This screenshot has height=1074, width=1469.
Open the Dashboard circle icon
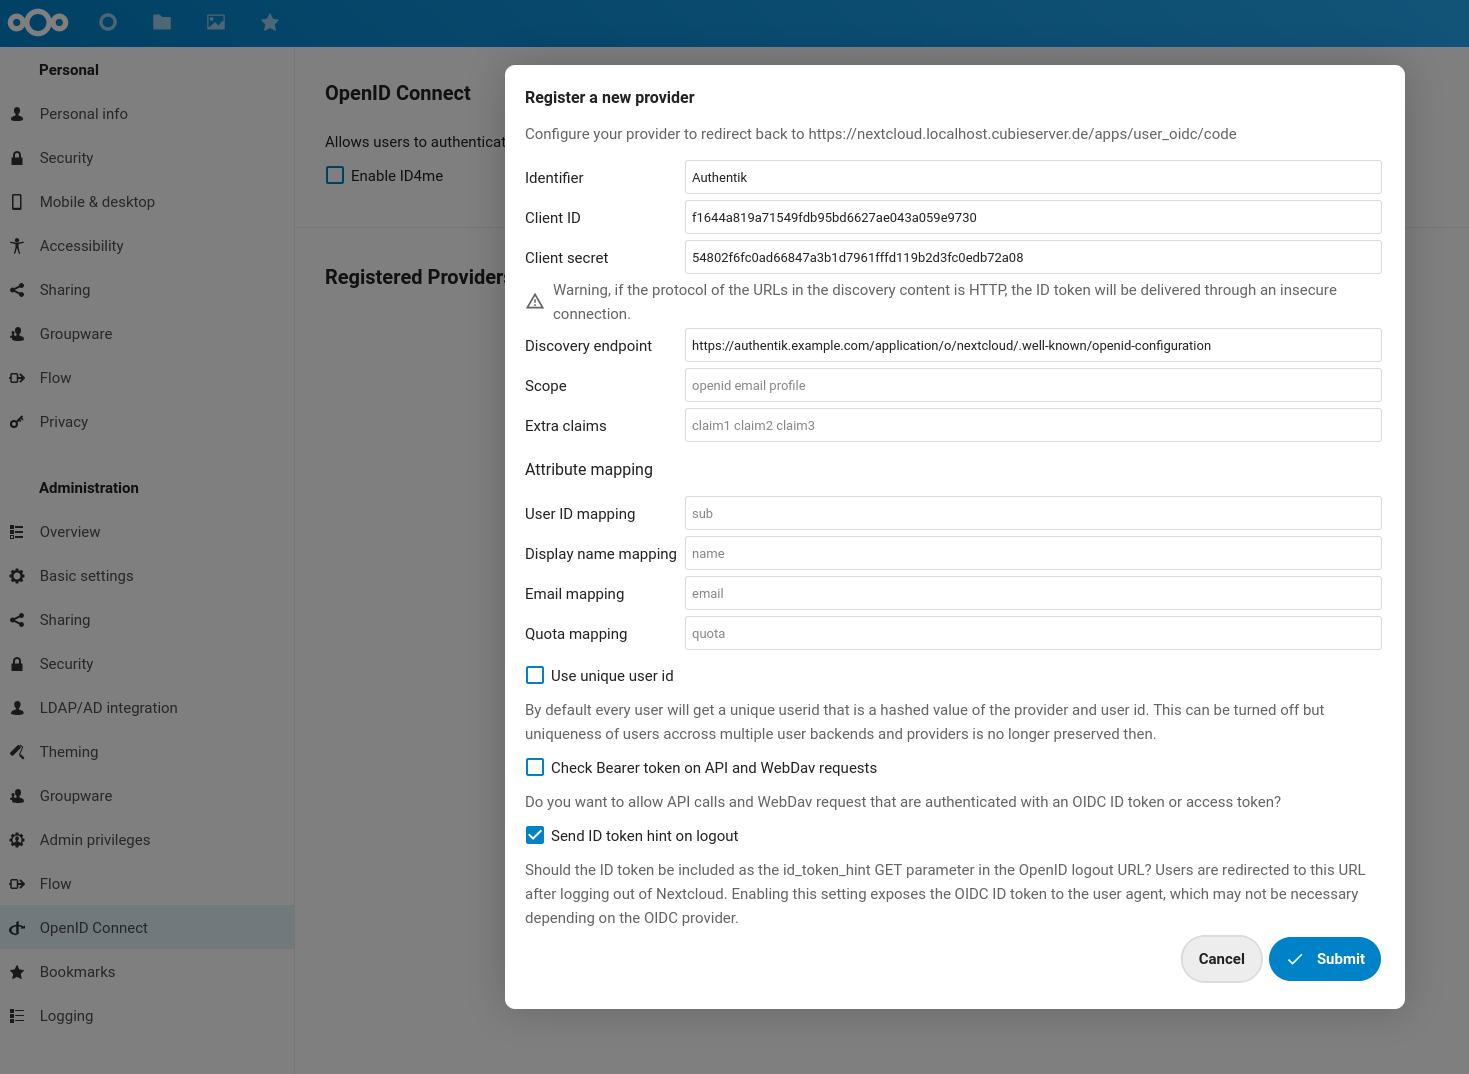pyautogui.click(x=108, y=22)
